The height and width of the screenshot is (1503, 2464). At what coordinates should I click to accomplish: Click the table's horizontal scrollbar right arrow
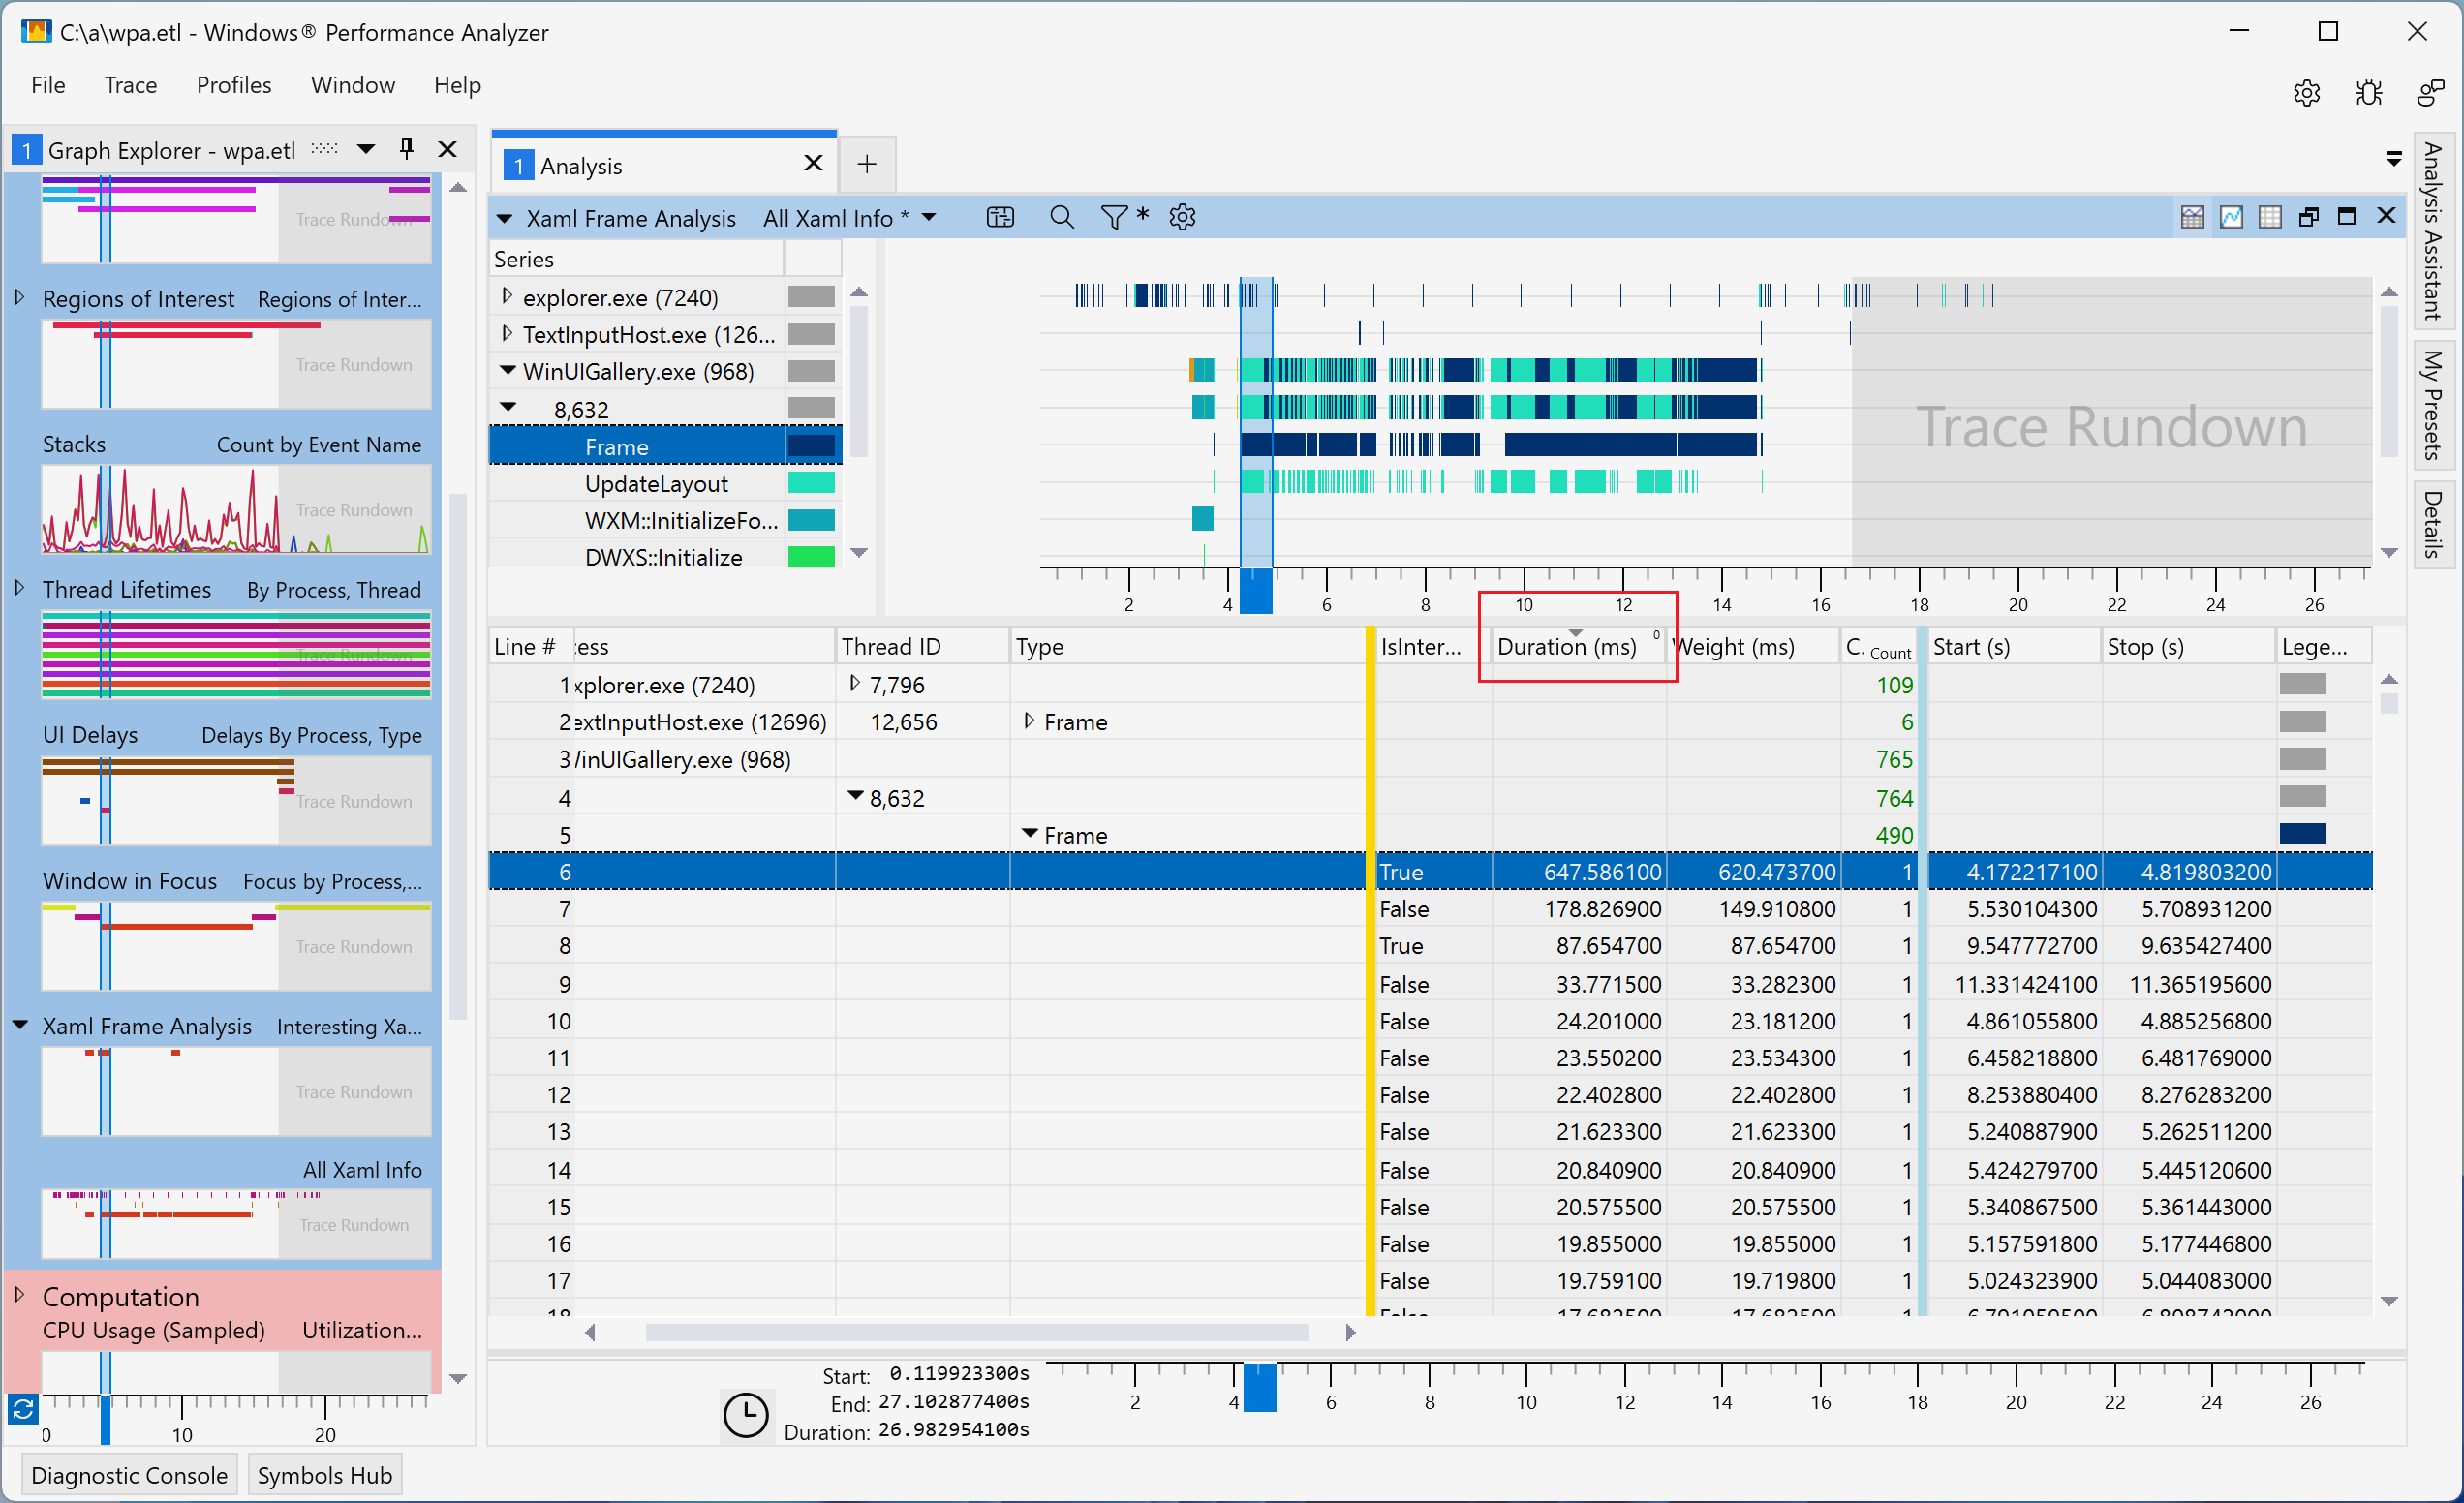coord(1352,1332)
